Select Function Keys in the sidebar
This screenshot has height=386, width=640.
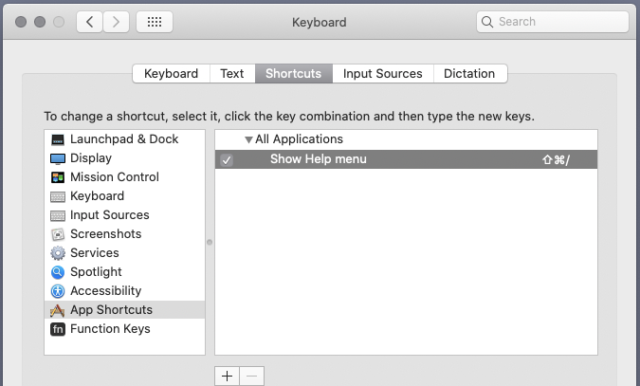point(124,329)
